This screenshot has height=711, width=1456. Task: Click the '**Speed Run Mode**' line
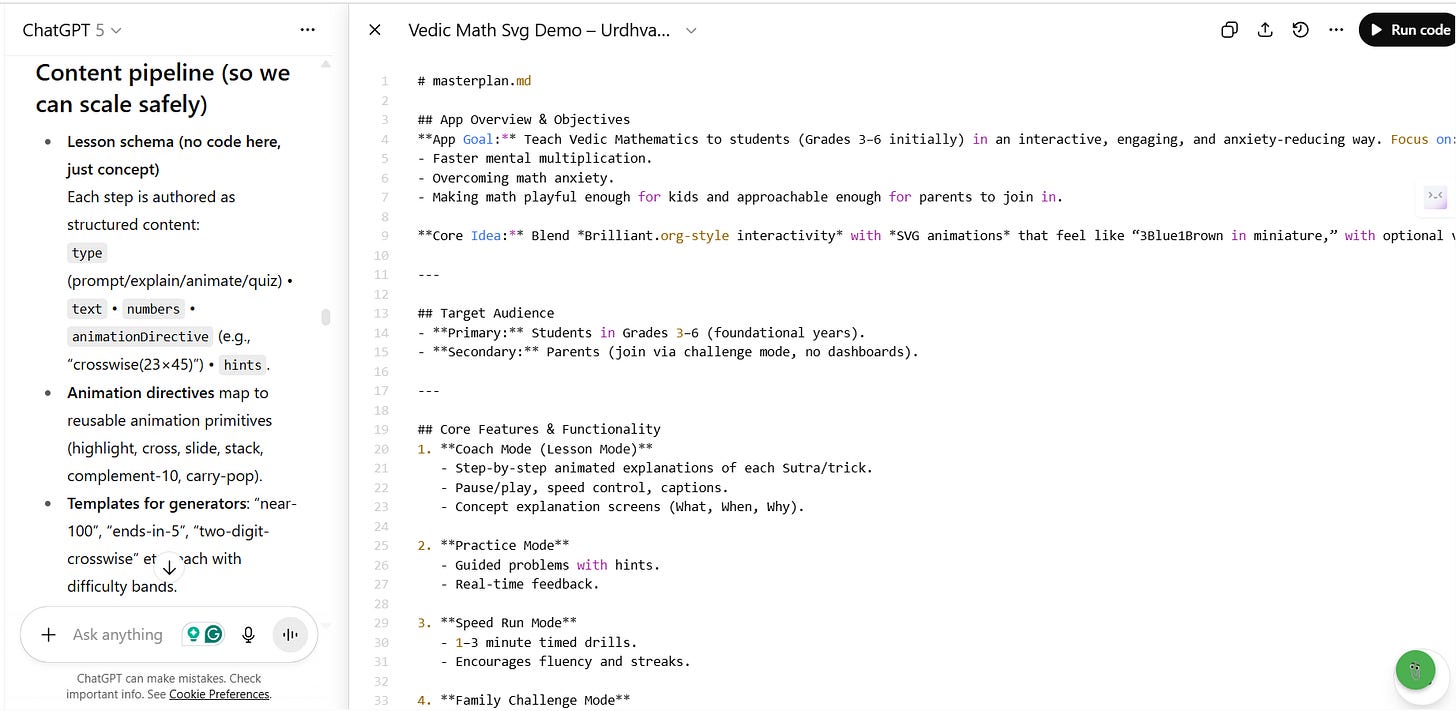[497, 622]
